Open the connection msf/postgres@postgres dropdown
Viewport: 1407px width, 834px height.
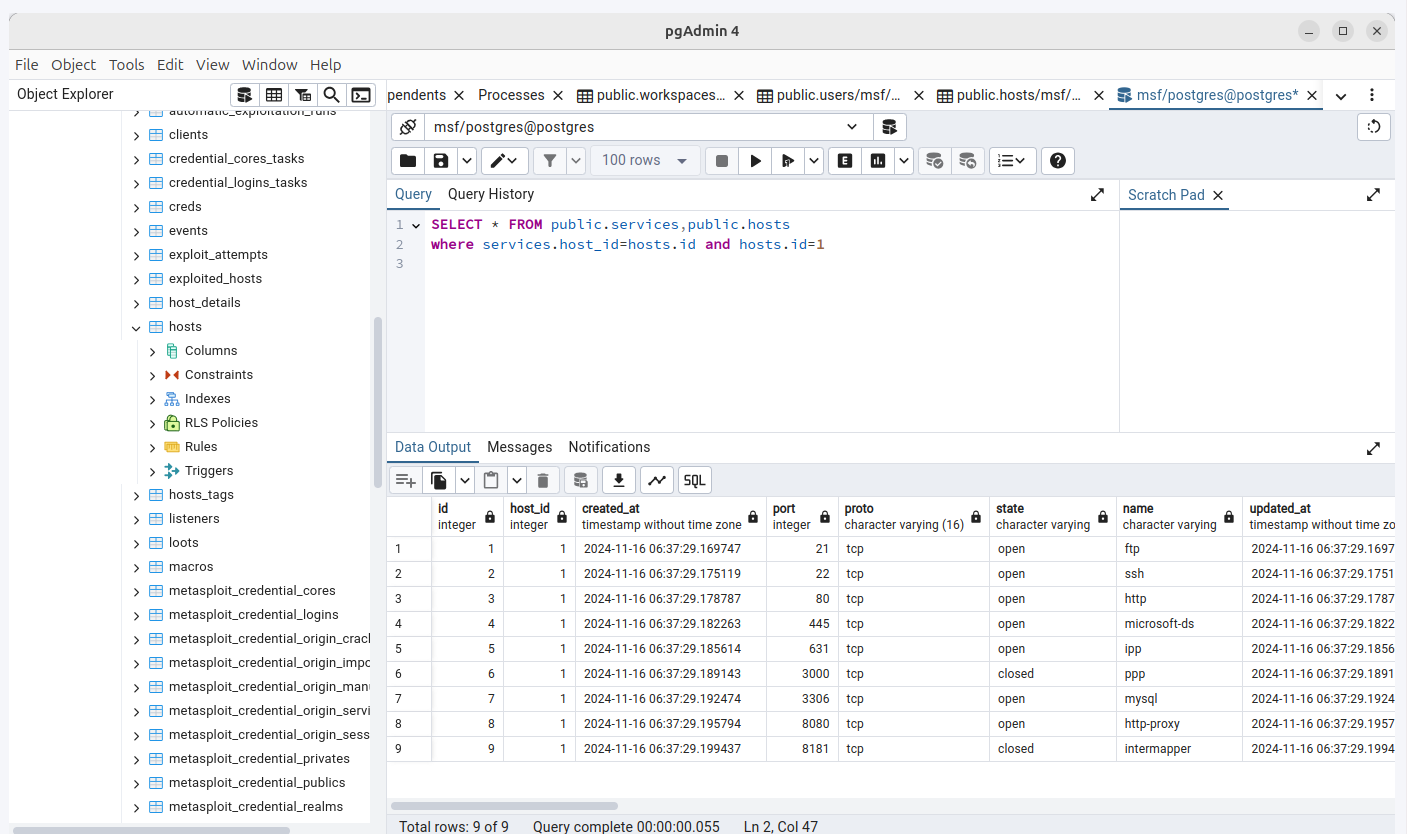tap(852, 127)
